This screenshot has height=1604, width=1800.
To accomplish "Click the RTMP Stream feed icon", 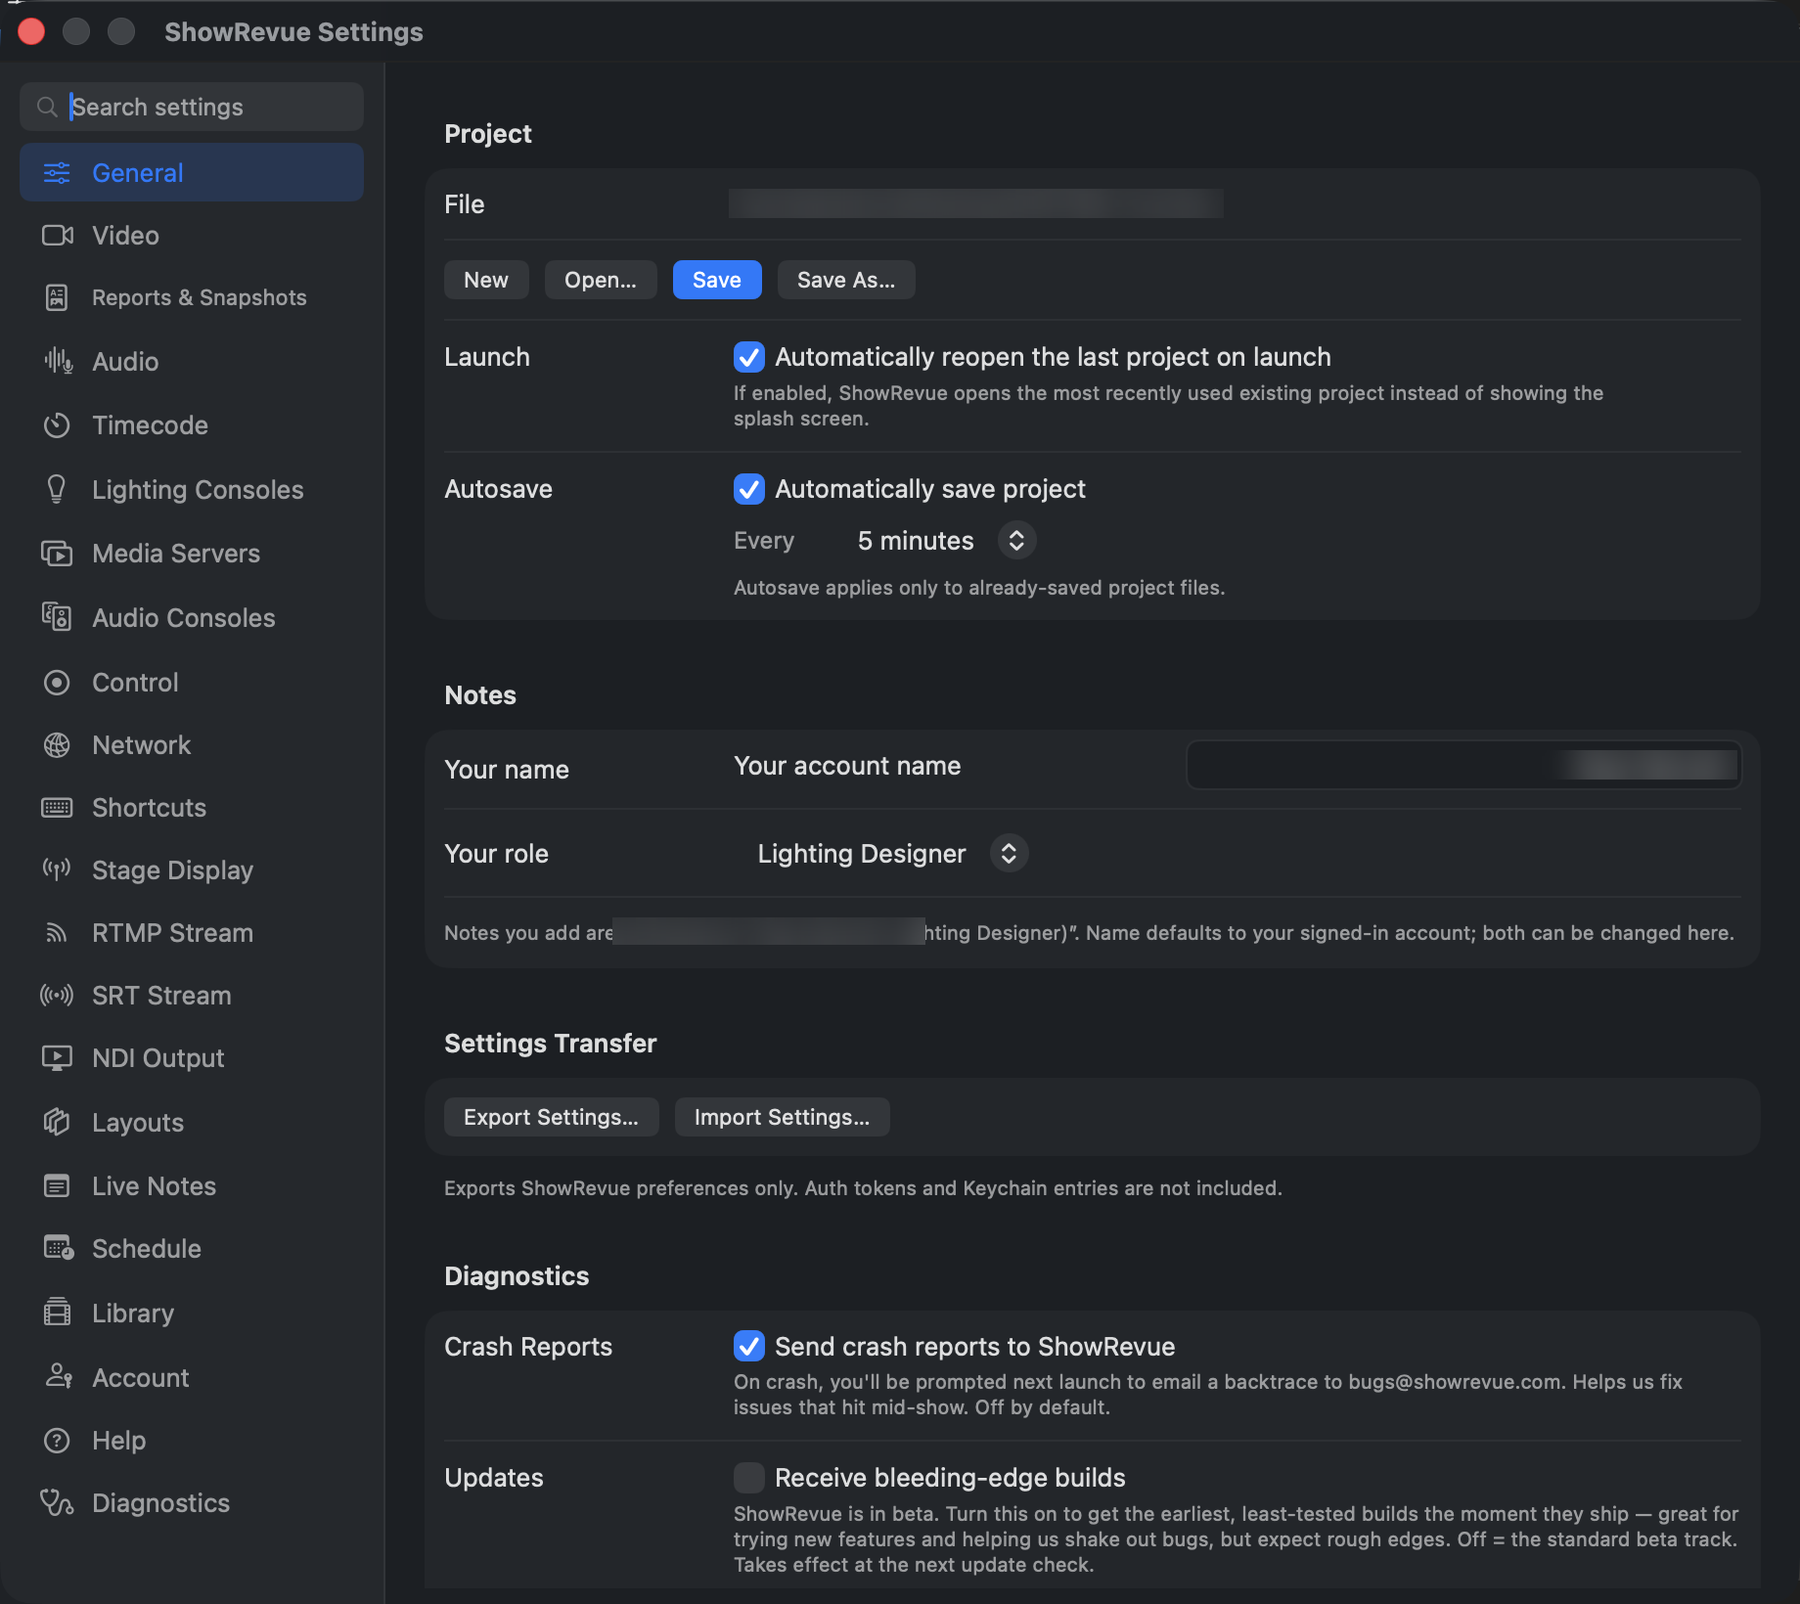I will [57, 933].
